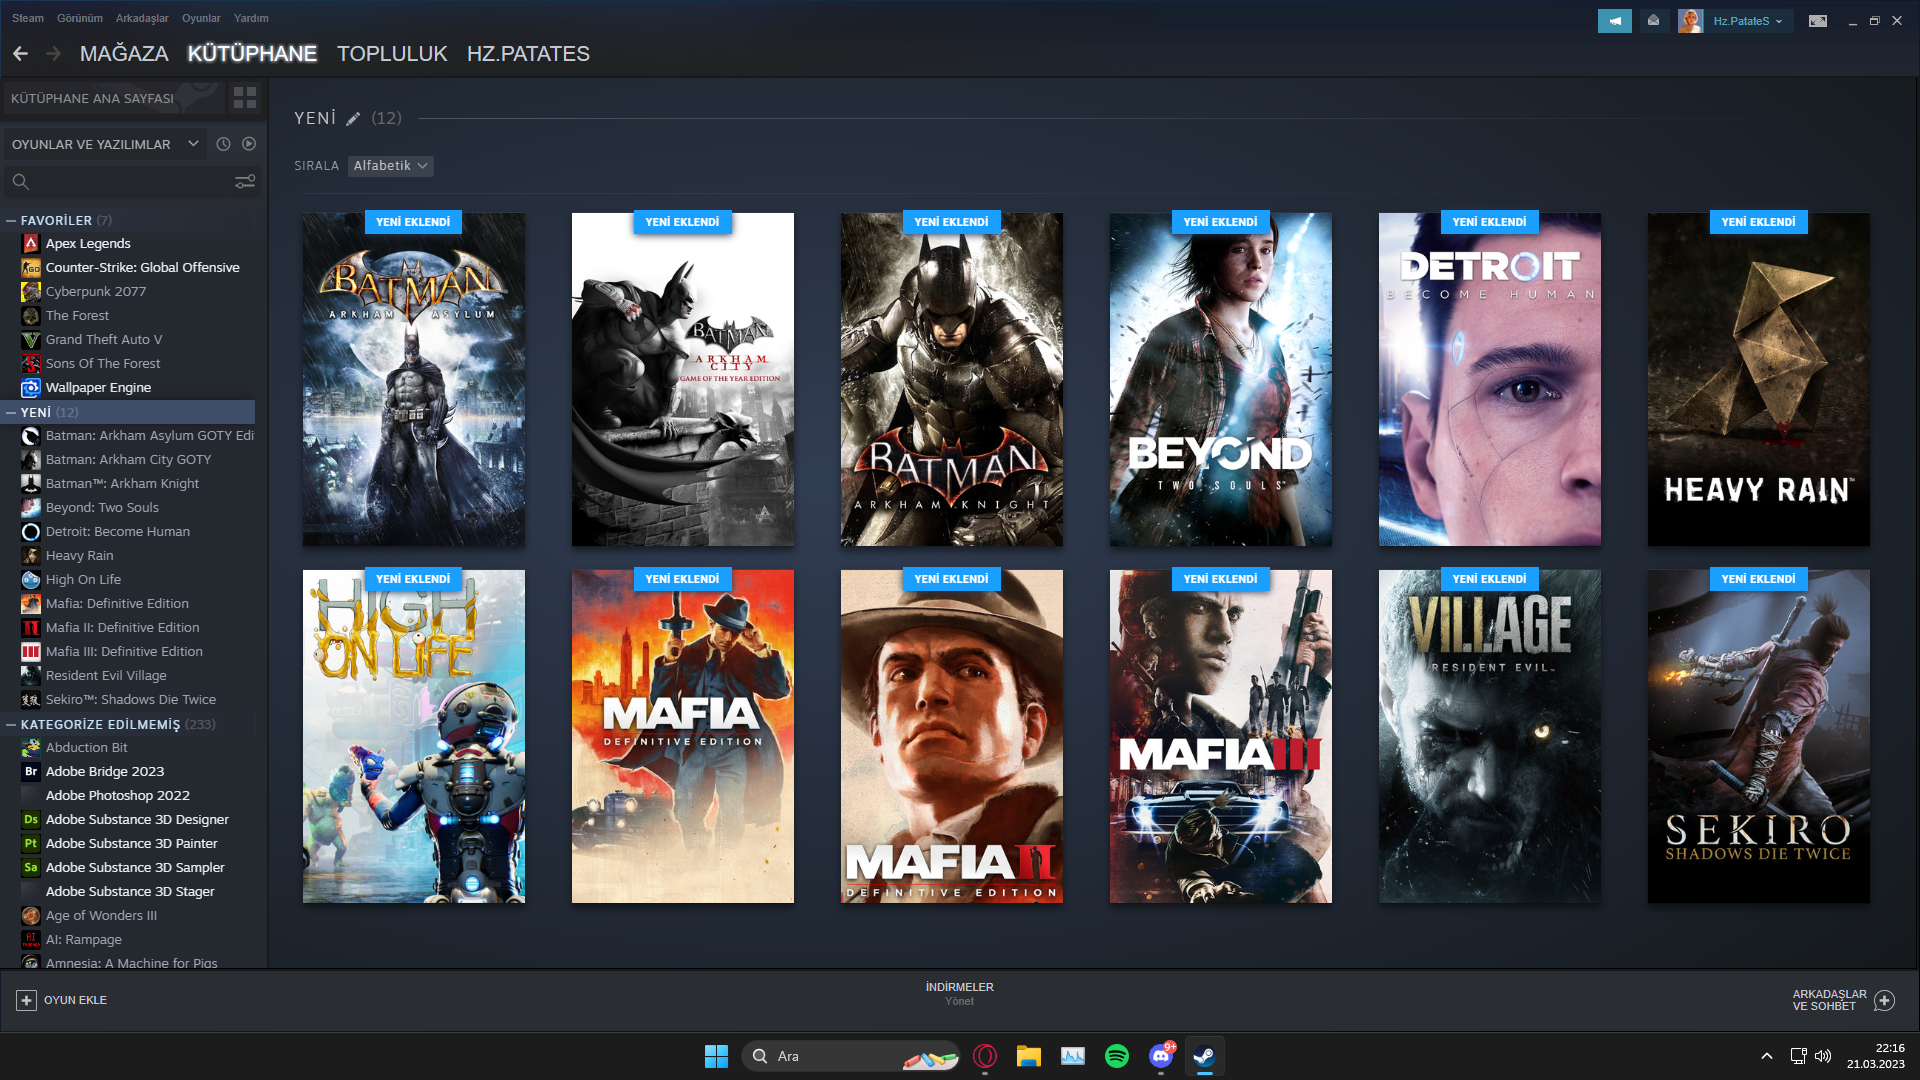This screenshot has height=1080, width=1920.
Task: Open the Arkadaşlar menu
Action: coord(142,18)
